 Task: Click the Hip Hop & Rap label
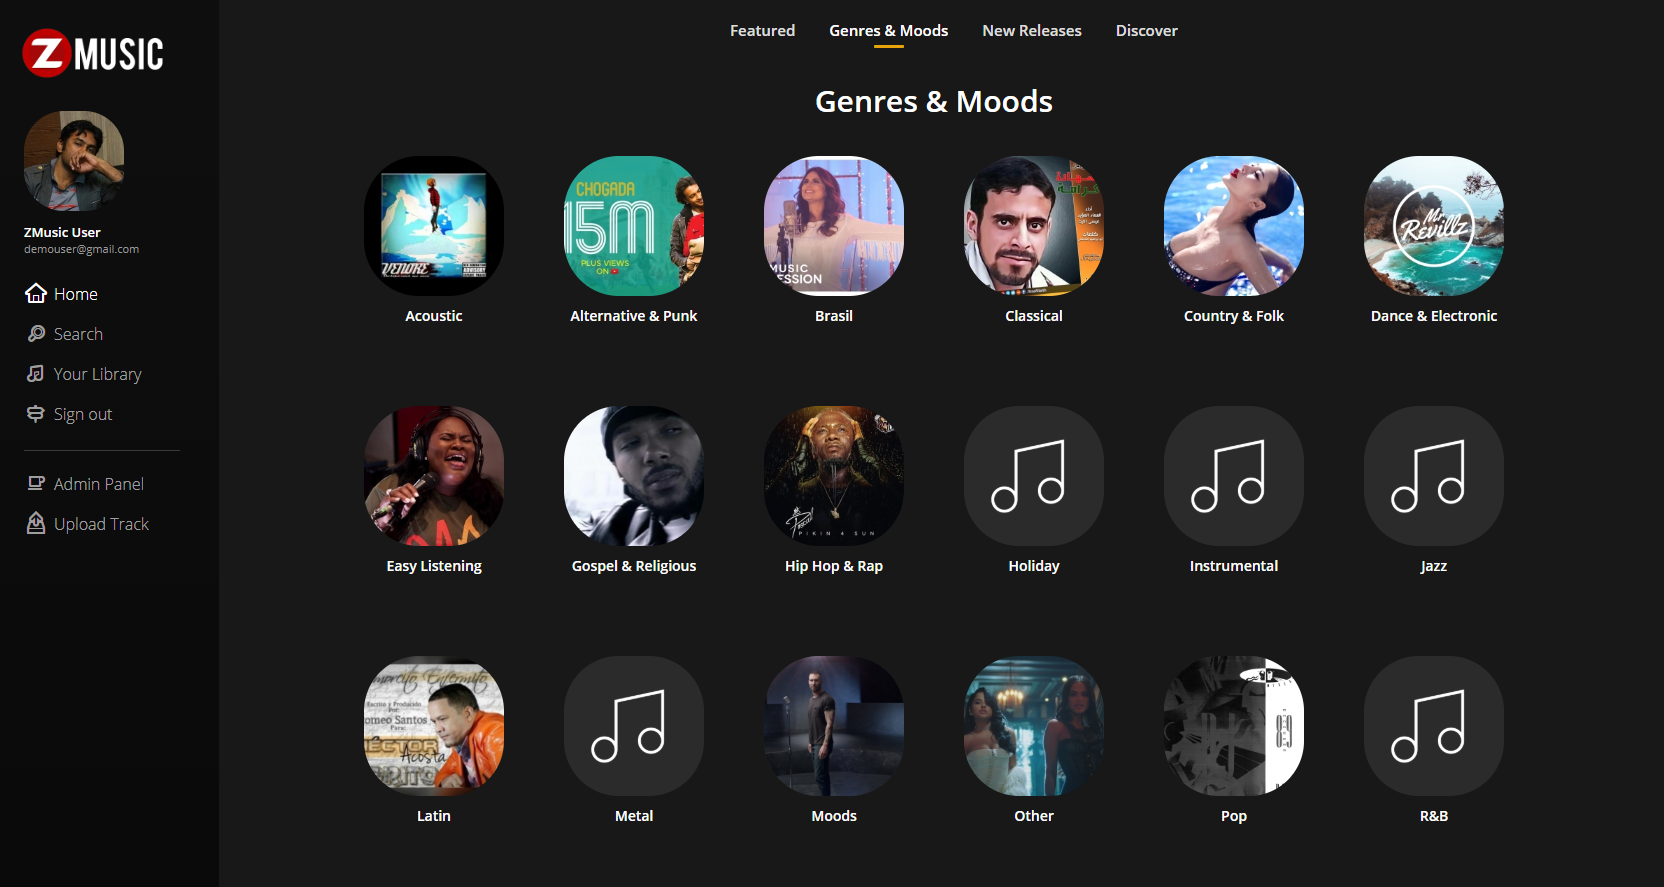pyautogui.click(x=834, y=566)
